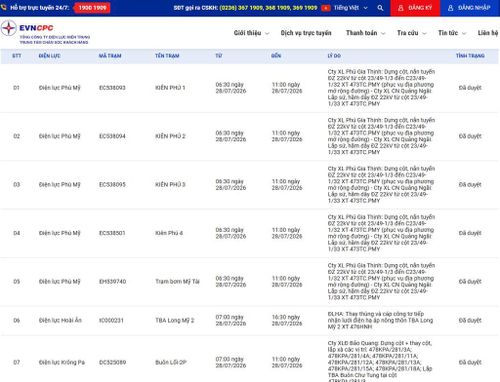The width and height of the screenshot is (500, 382).
Task: Open the search magnifier icon
Action: pyautogui.click(x=380, y=8)
